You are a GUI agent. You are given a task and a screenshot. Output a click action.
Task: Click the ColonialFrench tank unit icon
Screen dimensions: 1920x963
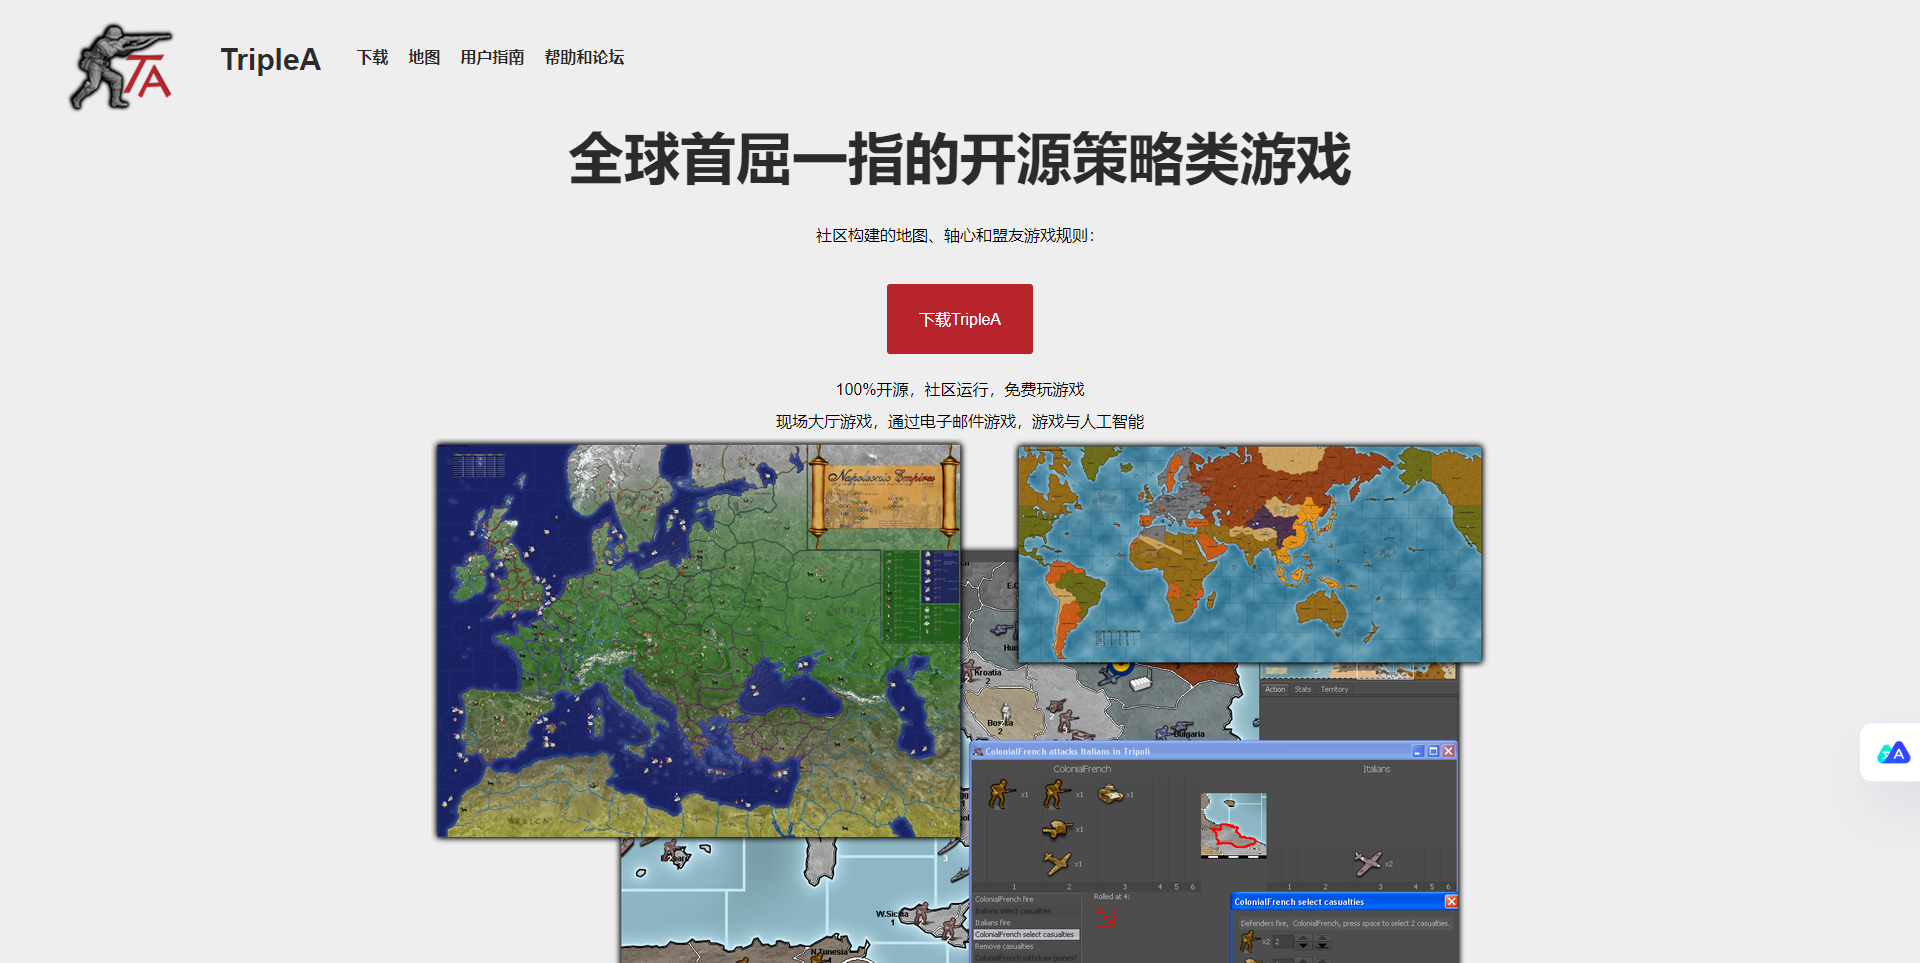[x=1110, y=794]
